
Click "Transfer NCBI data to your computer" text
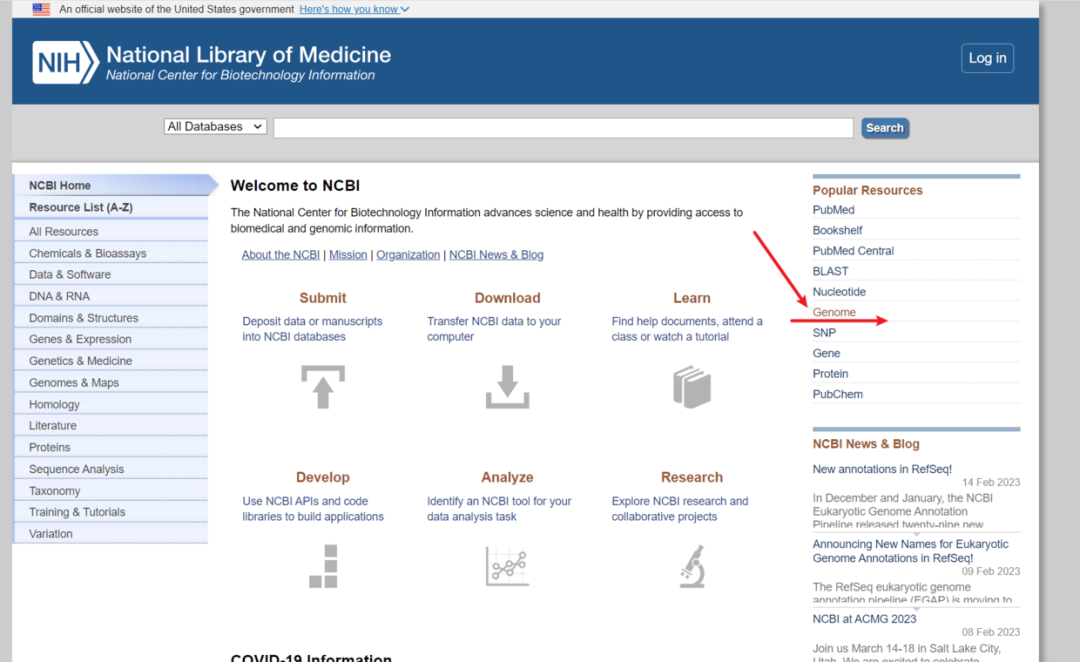[x=494, y=329]
